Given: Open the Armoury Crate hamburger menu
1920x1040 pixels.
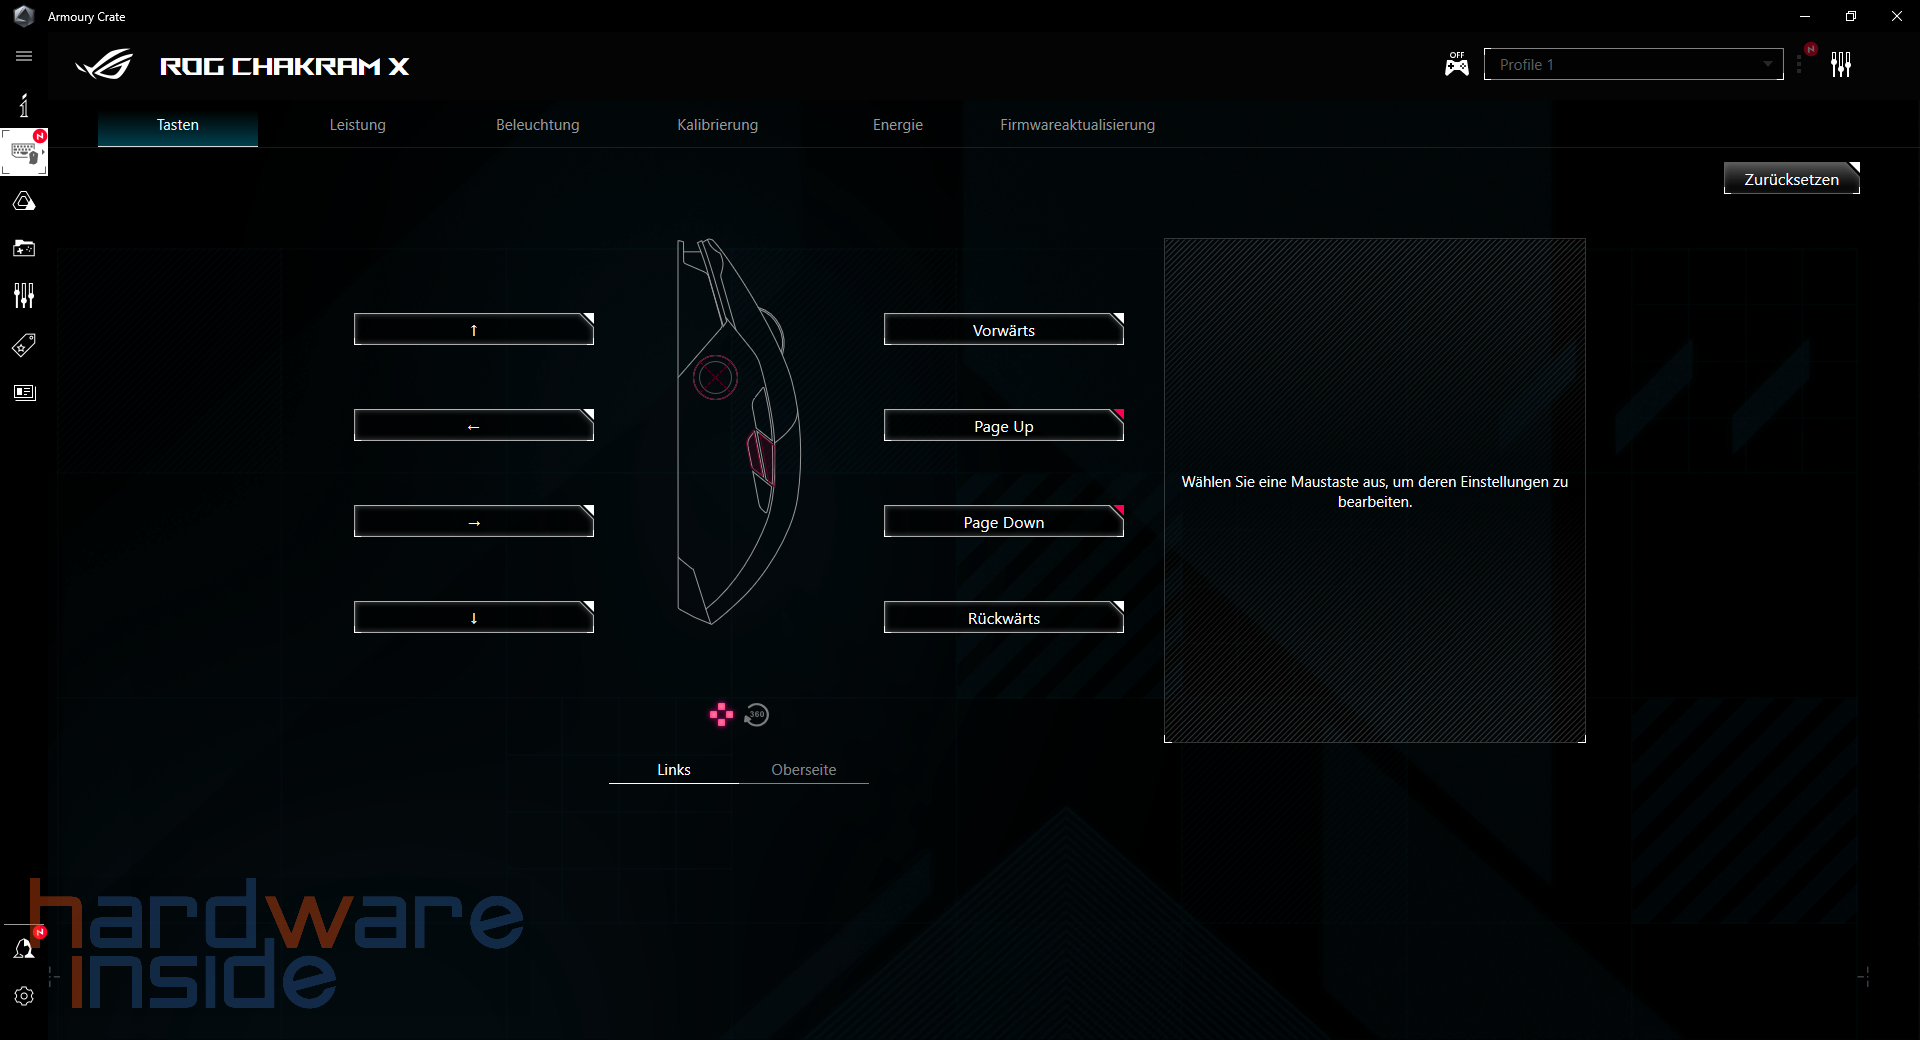Looking at the screenshot, I should coord(24,57).
